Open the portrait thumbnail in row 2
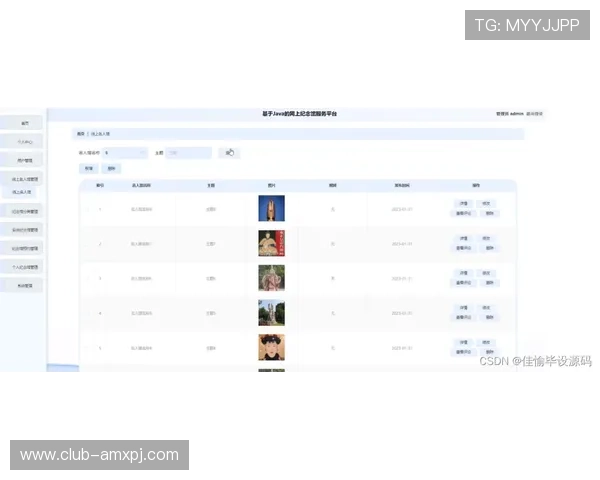Screen dimensions: 600x480 pyautogui.click(x=271, y=243)
